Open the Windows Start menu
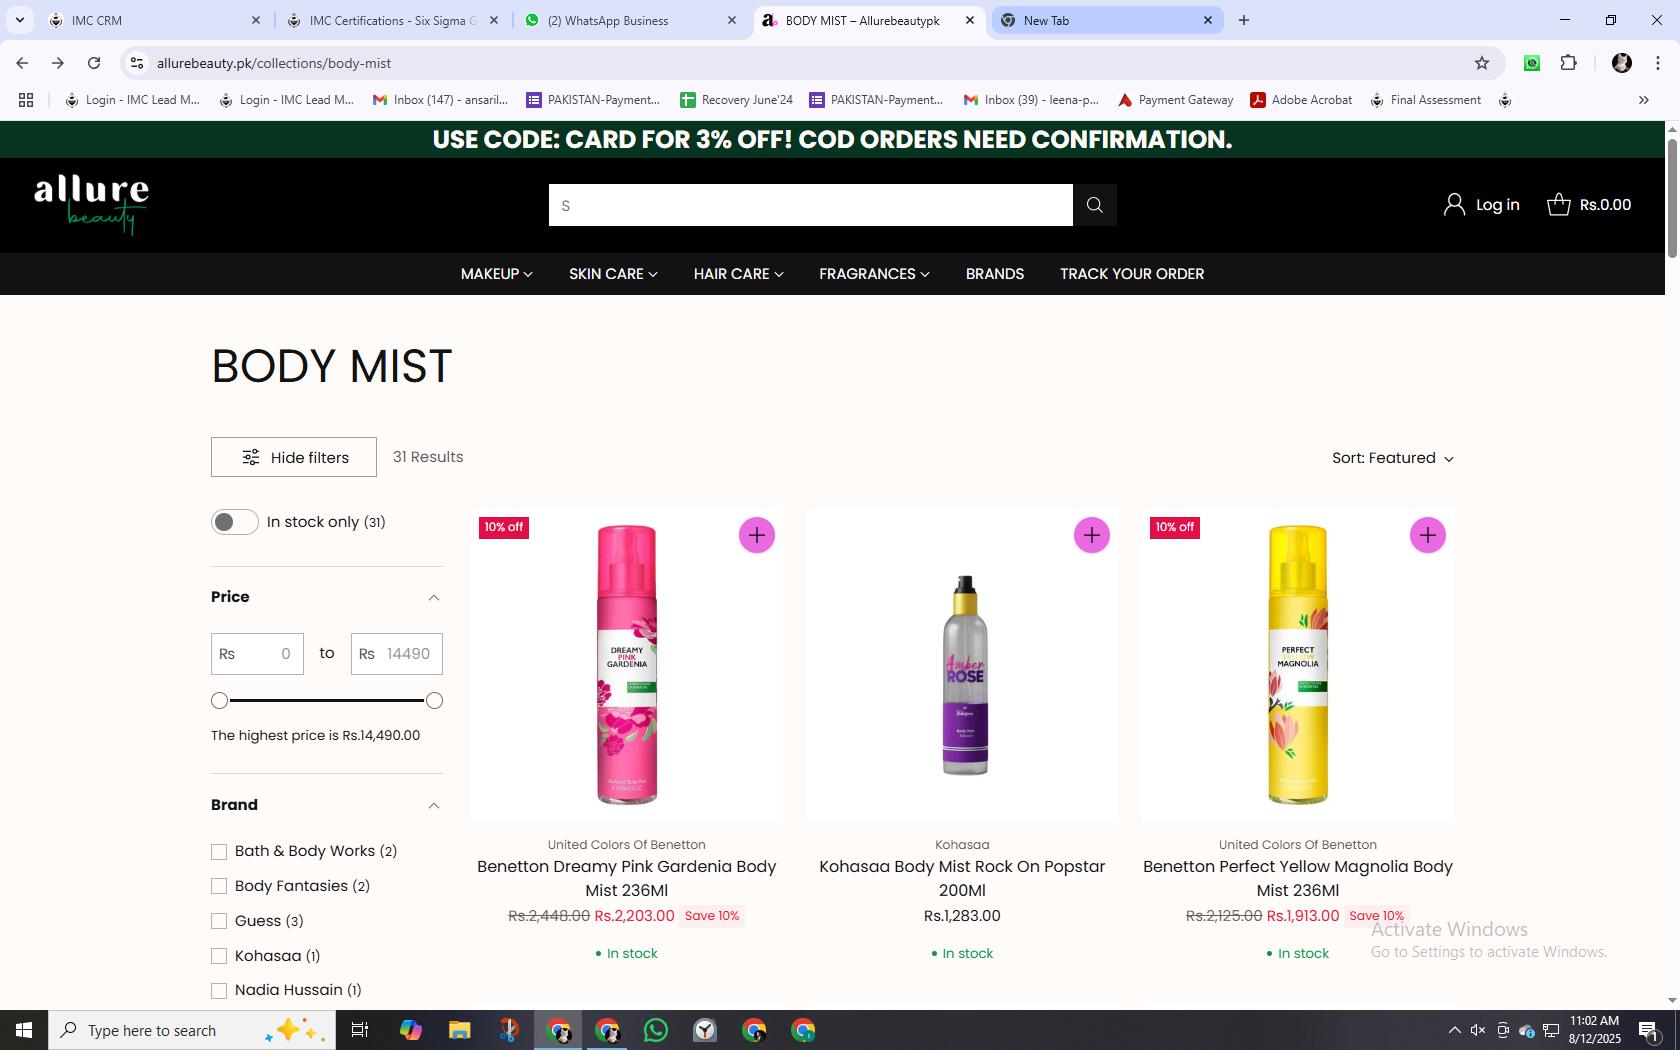The width and height of the screenshot is (1680, 1050). click(x=24, y=1030)
